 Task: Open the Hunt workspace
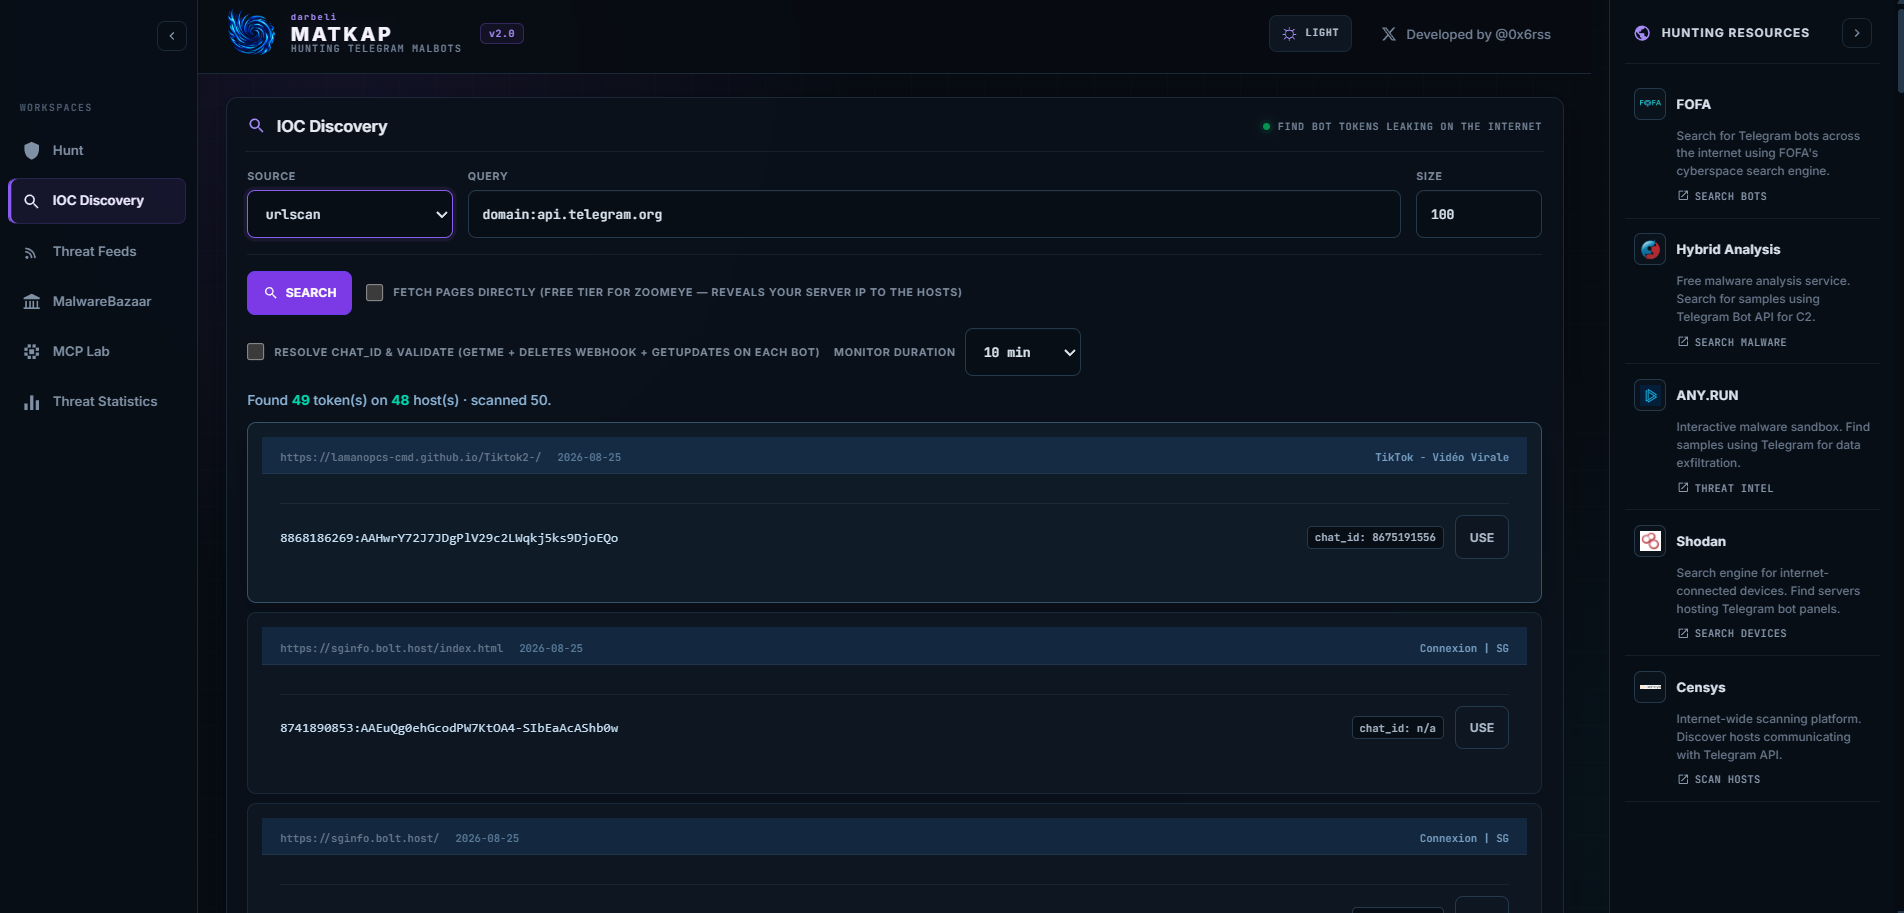point(97,150)
